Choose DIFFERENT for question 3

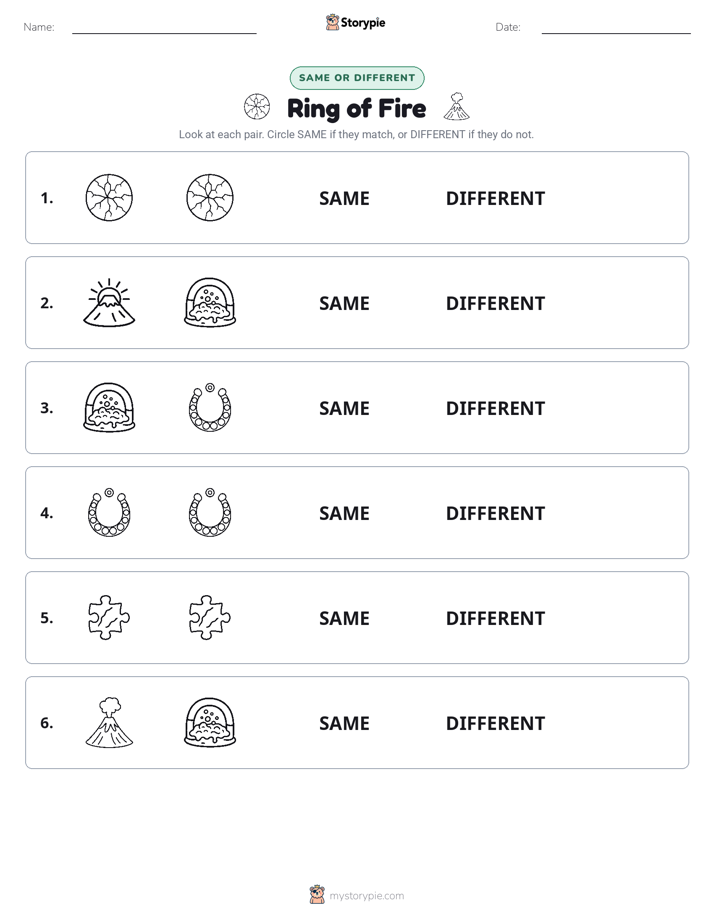[x=495, y=408]
